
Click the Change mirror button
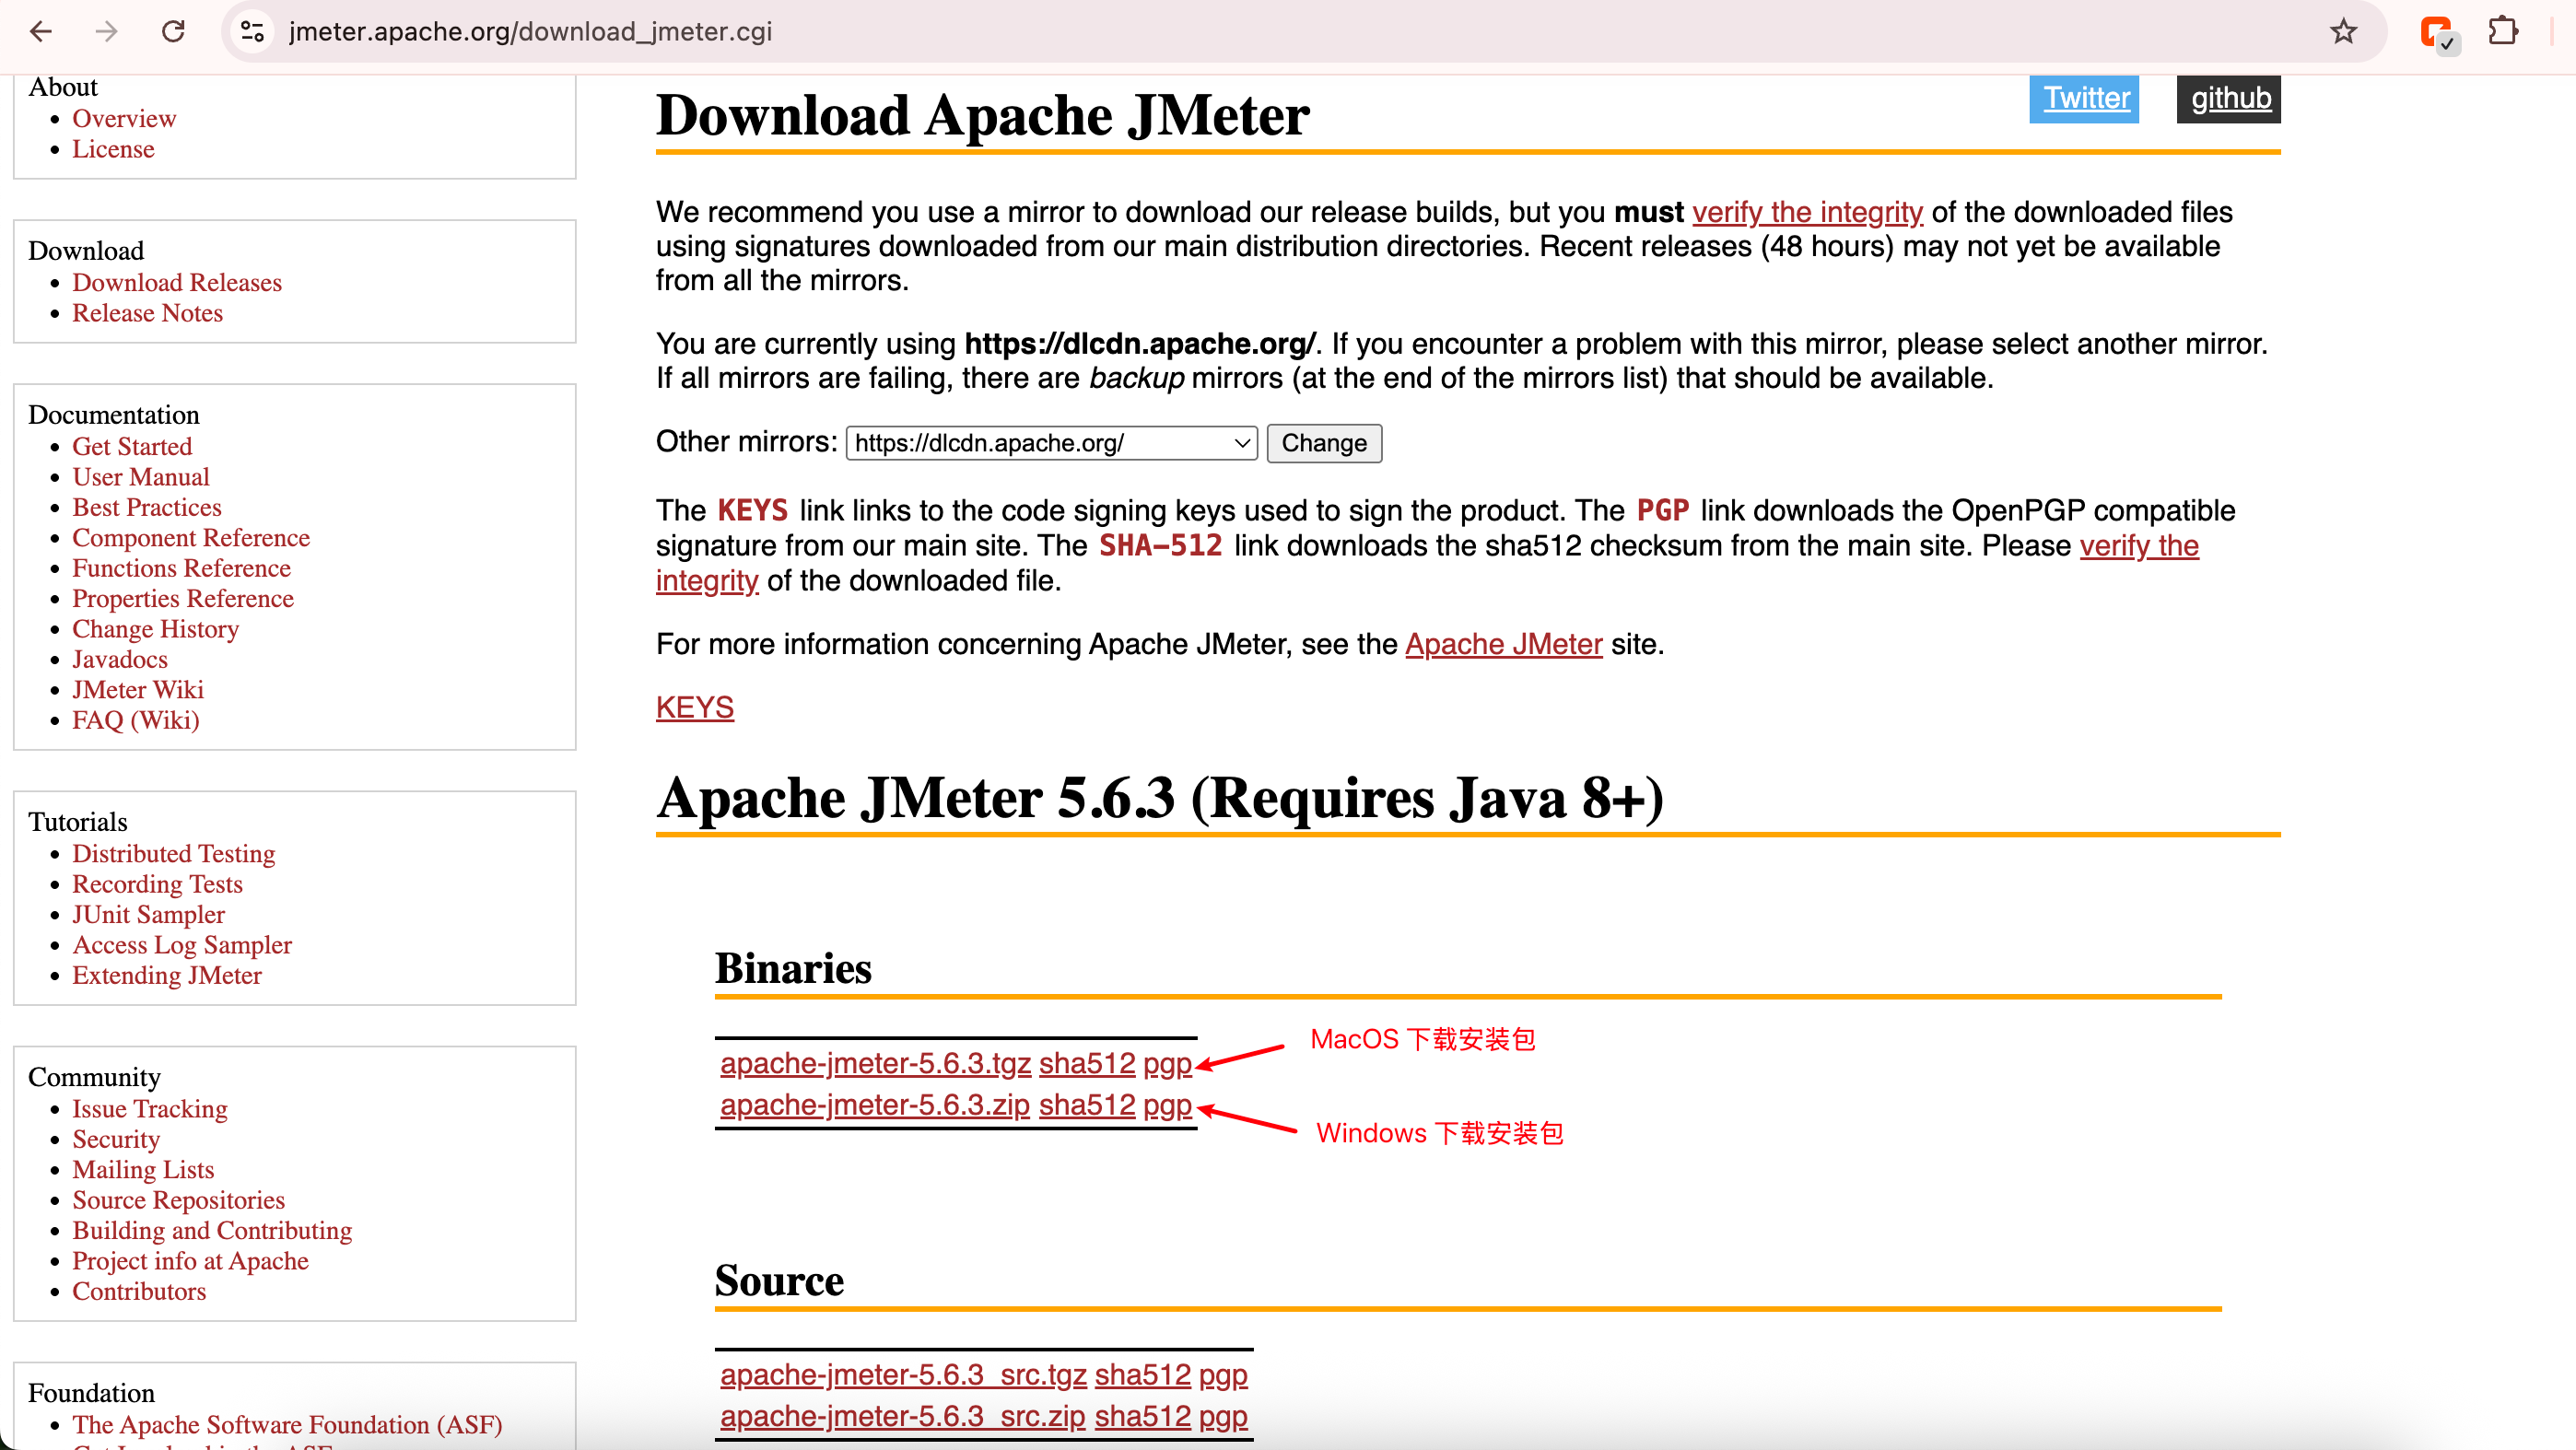[1324, 443]
